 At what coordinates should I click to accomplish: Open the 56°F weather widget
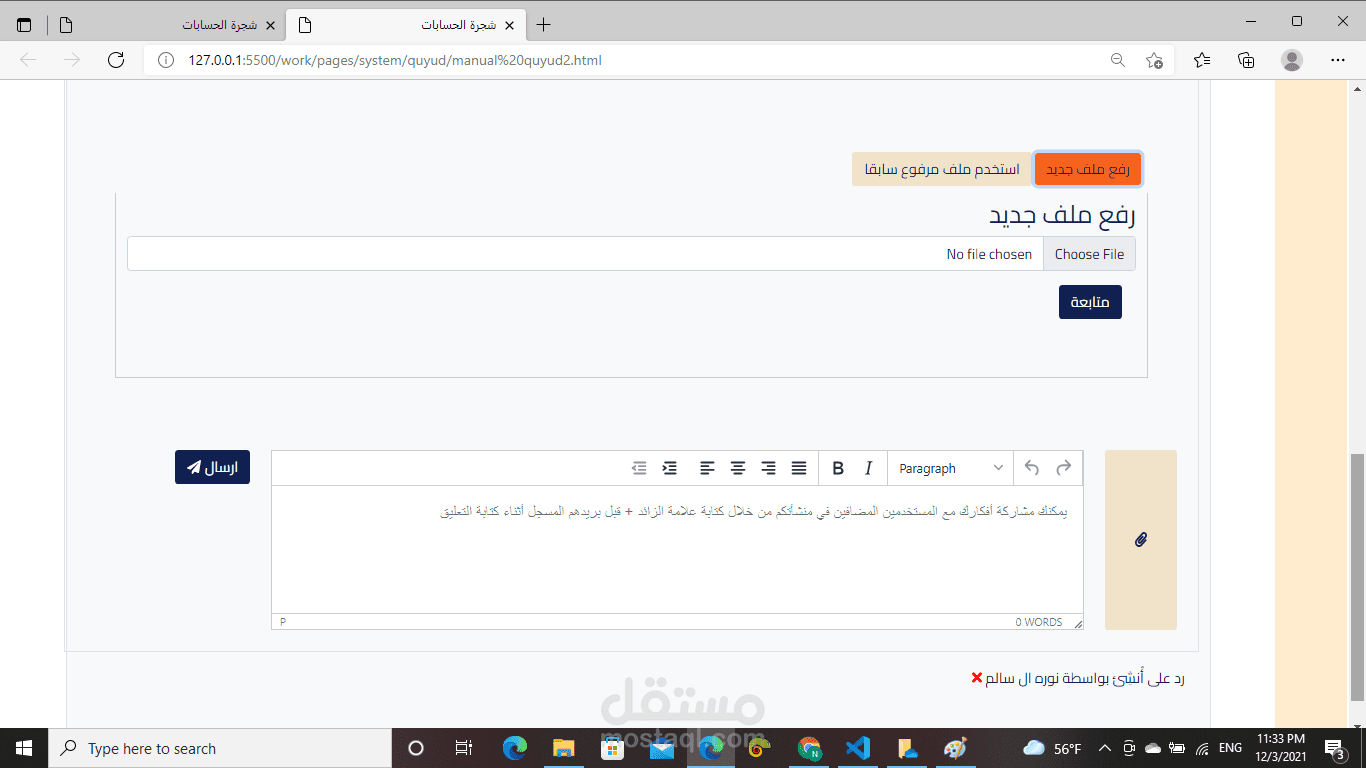tap(1052, 748)
